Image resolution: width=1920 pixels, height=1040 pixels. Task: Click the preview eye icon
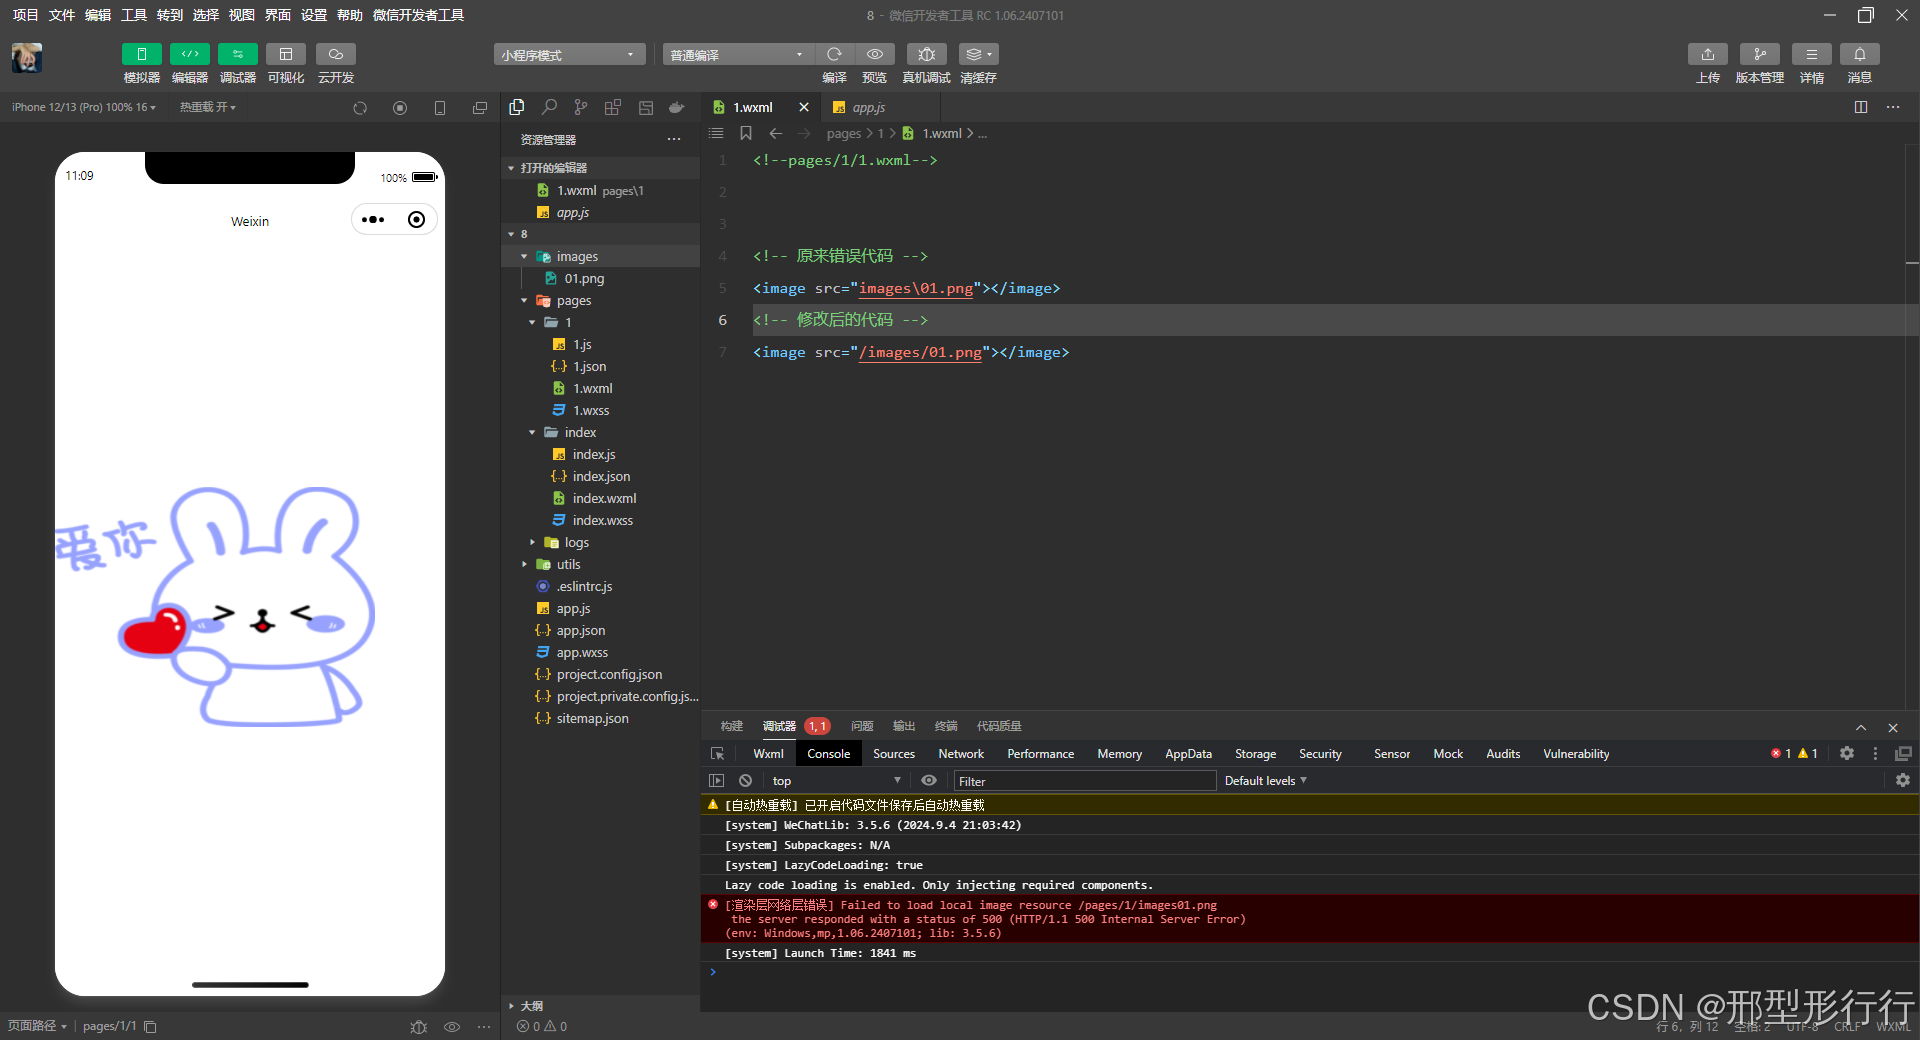click(x=875, y=54)
